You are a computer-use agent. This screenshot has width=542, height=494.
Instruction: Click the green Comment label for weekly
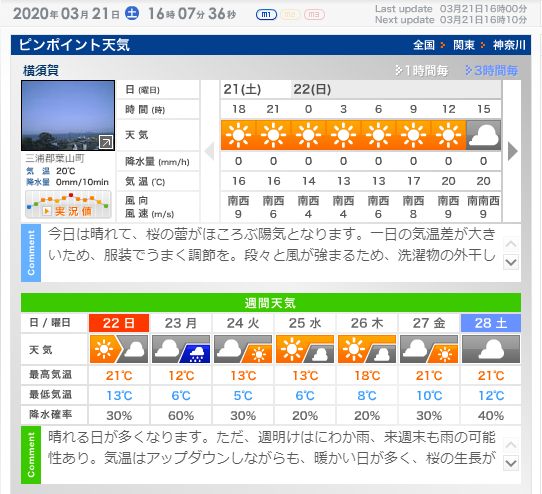click(31, 455)
